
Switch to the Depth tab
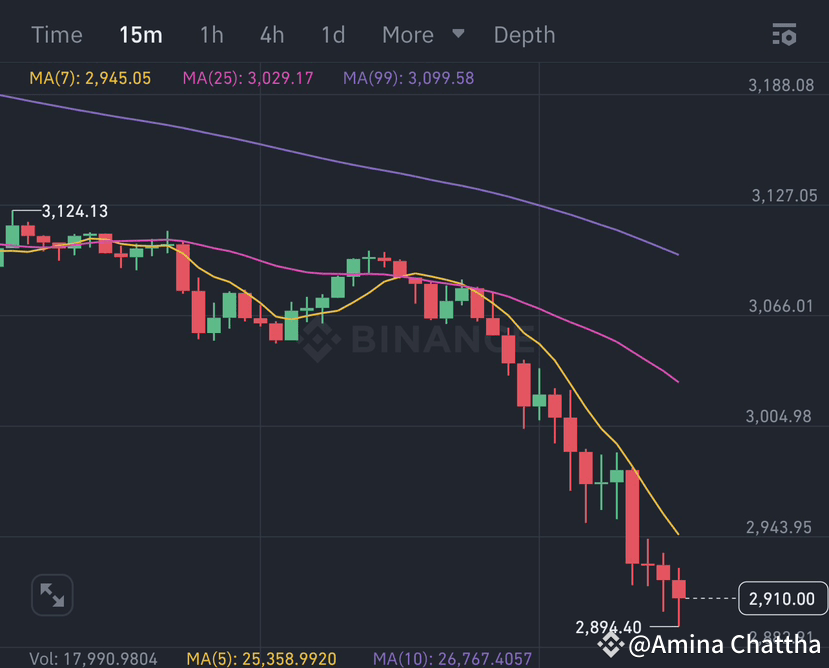[524, 34]
